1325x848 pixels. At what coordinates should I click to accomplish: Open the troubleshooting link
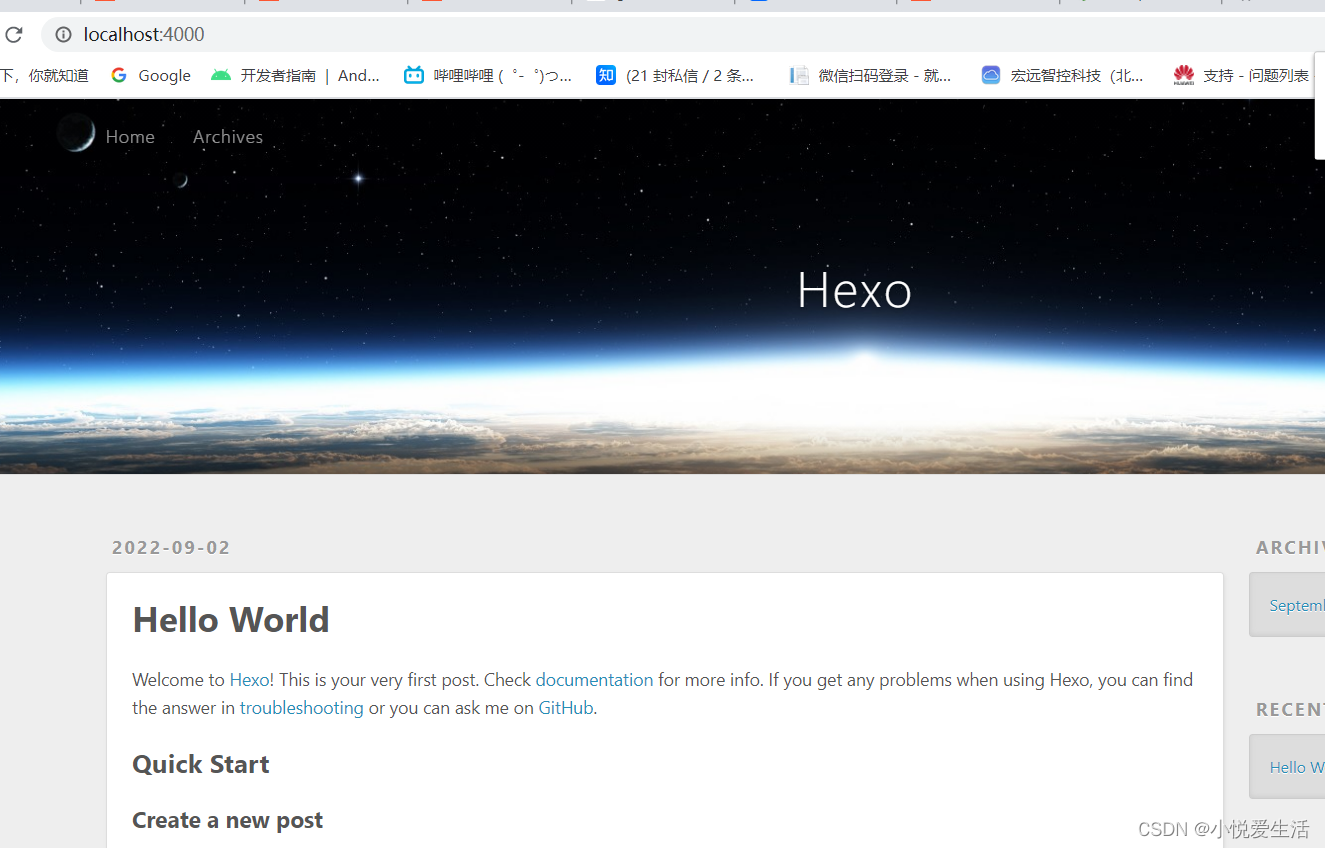click(301, 707)
